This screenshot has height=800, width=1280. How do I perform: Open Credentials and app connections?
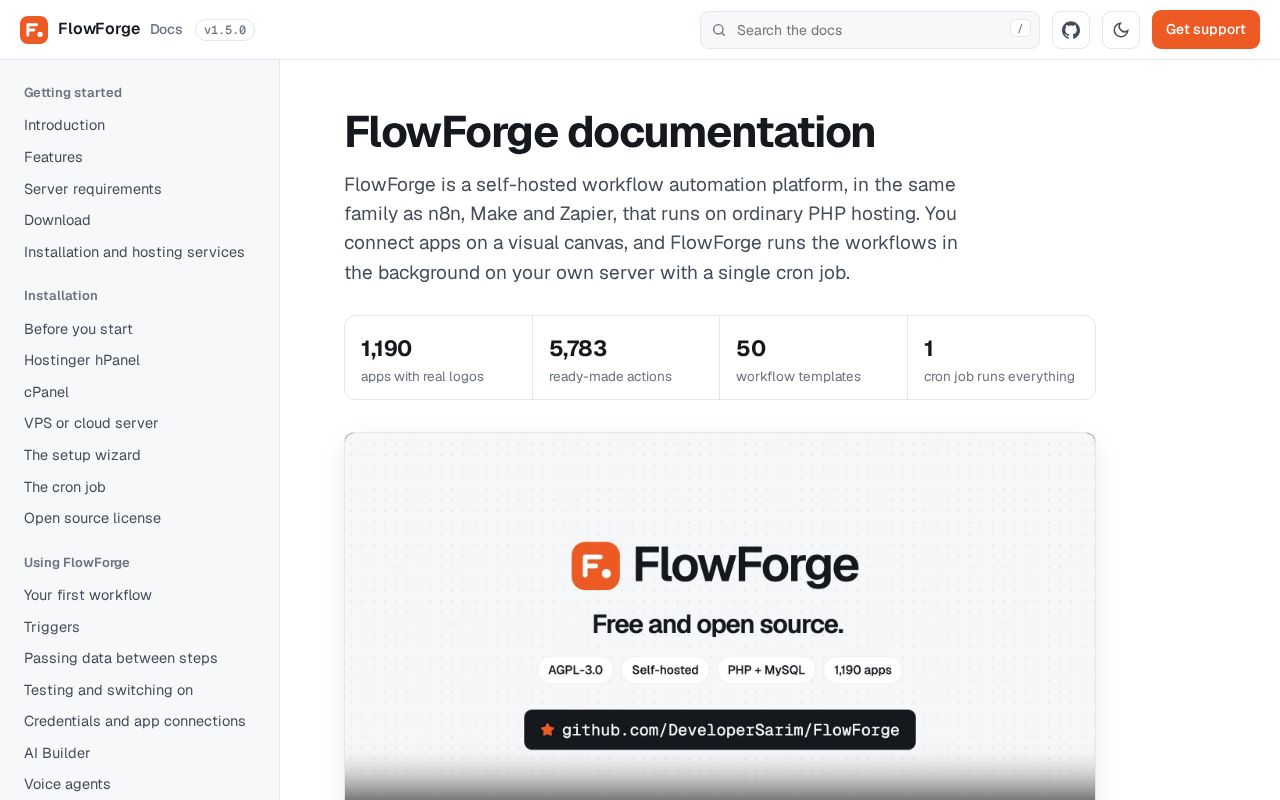coord(135,721)
